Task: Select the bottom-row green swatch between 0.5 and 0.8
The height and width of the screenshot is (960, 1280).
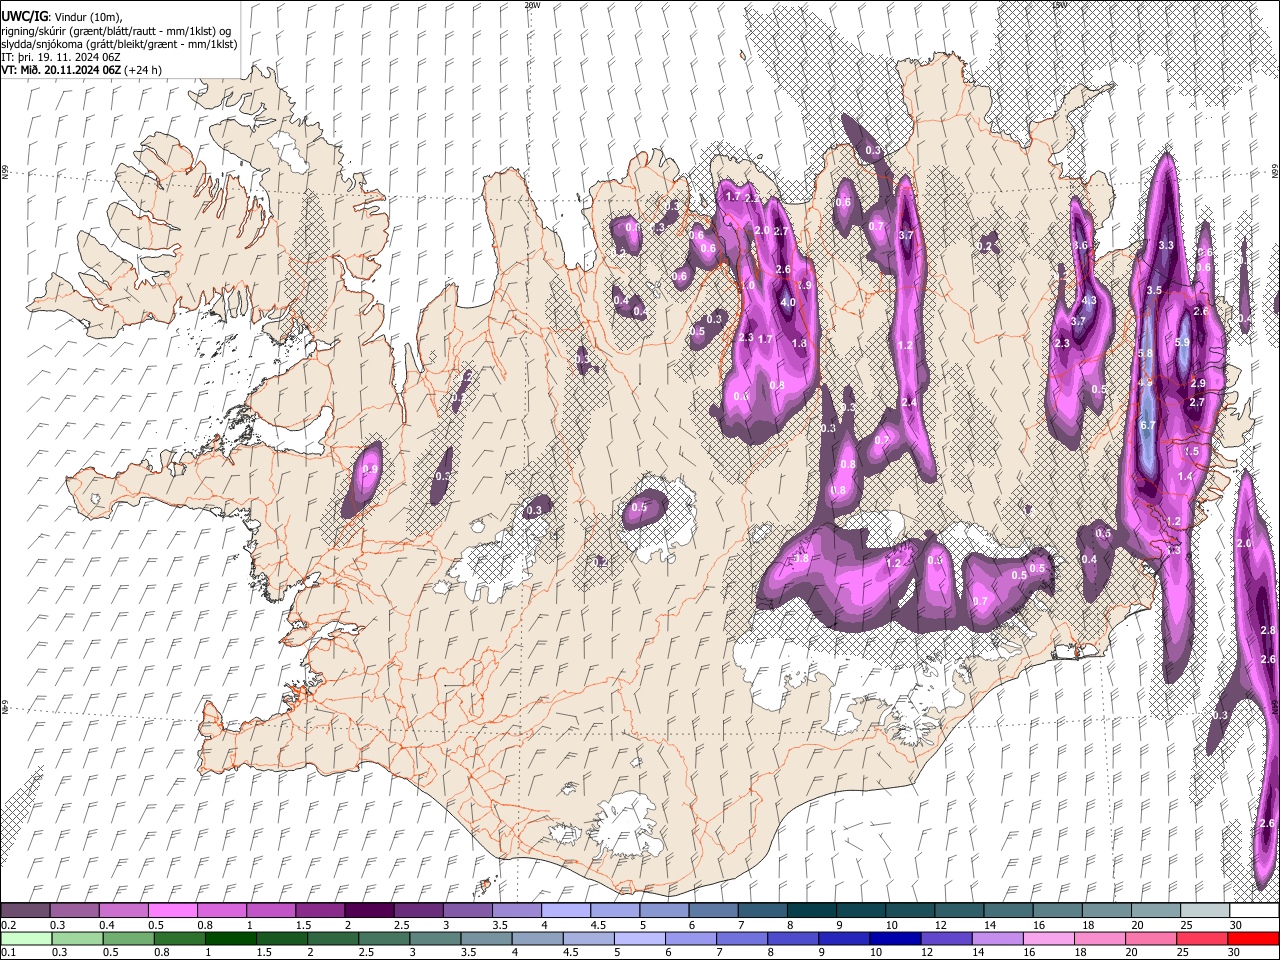Action: pos(128,939)
